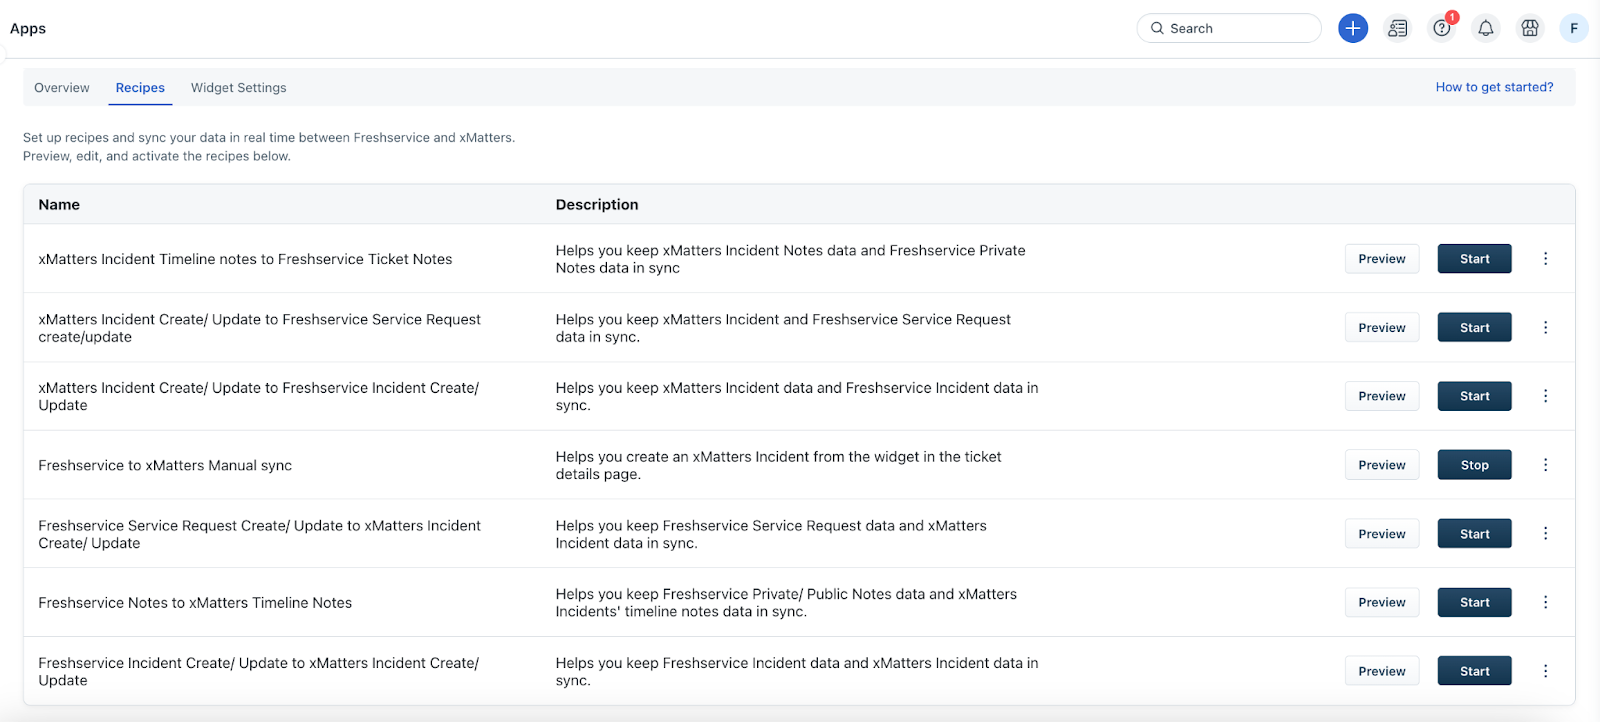This screenshot has height=722, width=1600.
Task: Start the xMatters Incident to Service Request recipe
Action: tap(1474, 328)
